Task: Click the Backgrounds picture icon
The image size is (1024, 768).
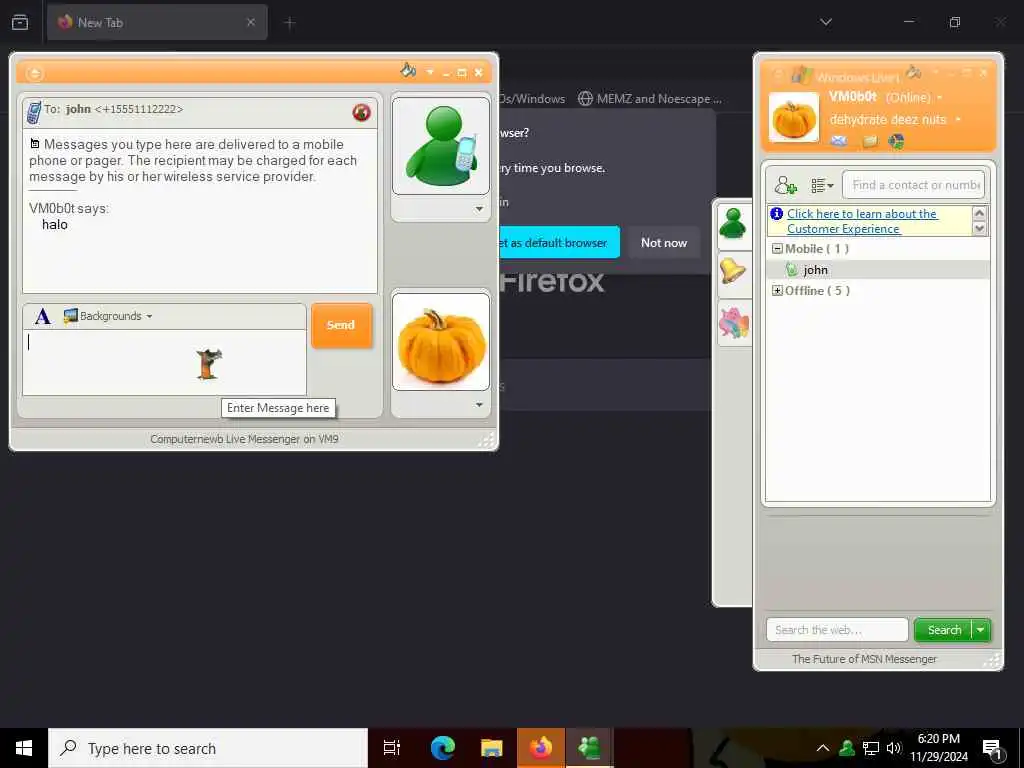Action: tap(71, 316)
